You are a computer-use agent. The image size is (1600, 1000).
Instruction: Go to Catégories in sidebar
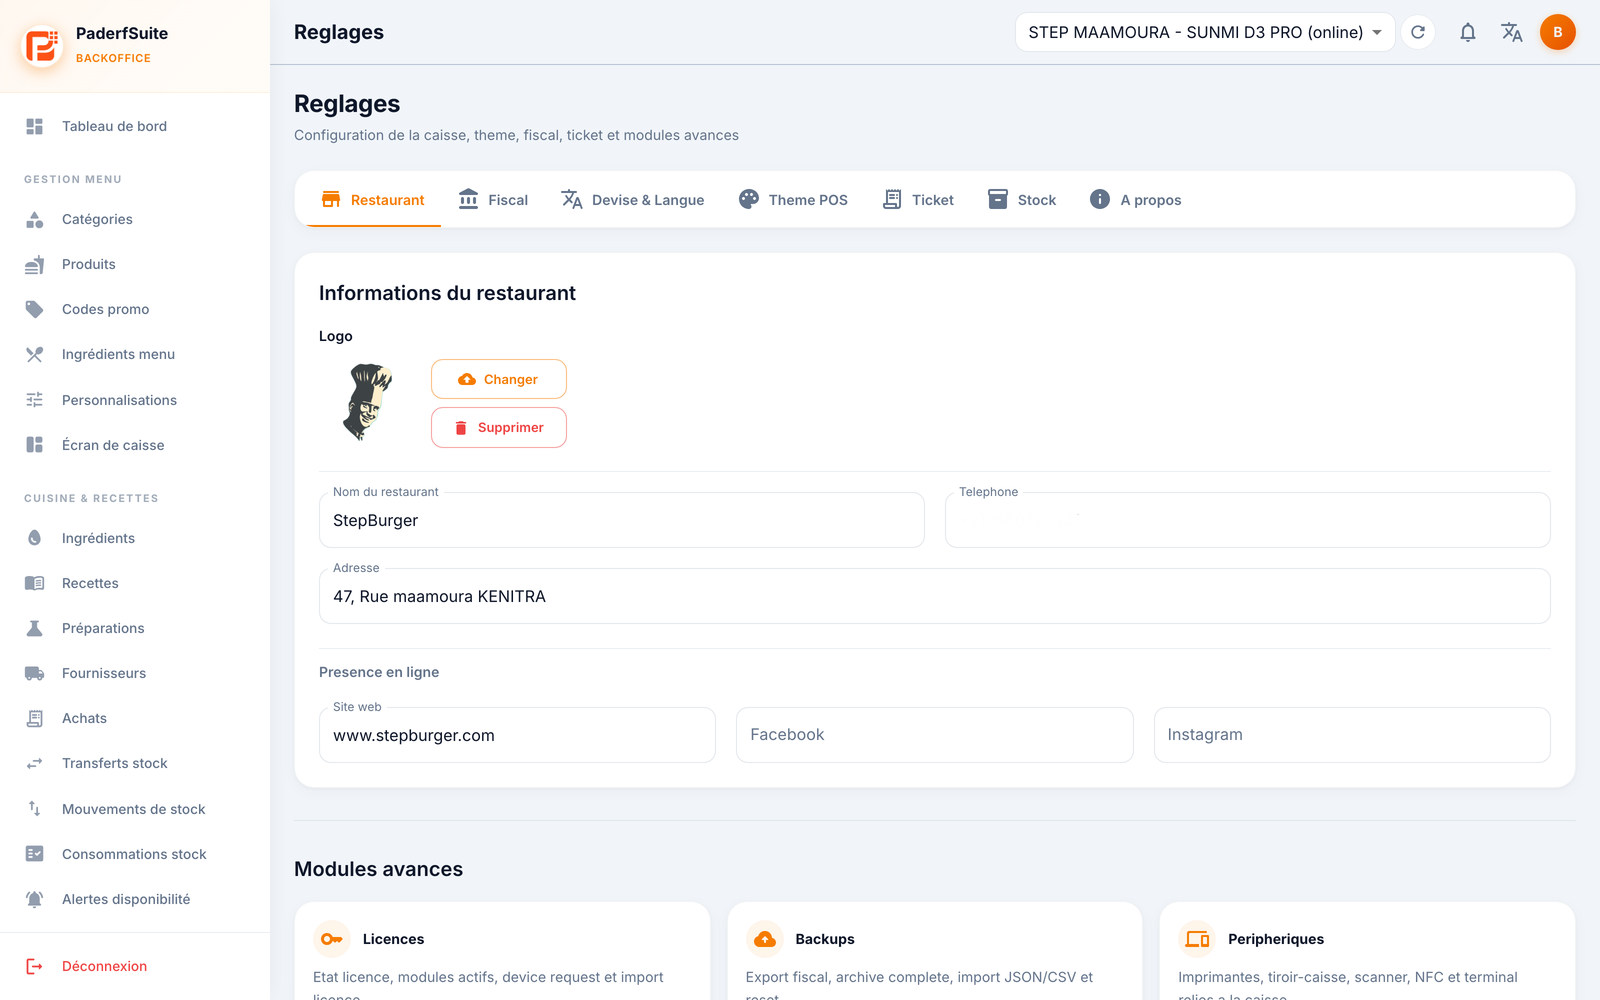coord(135,219)
